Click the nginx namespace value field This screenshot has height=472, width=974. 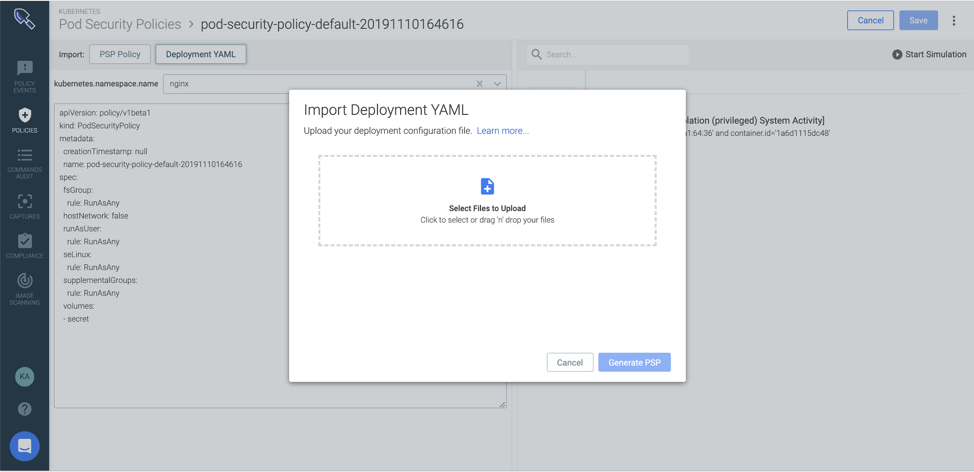pyautogui.click(x=335, y=84)
